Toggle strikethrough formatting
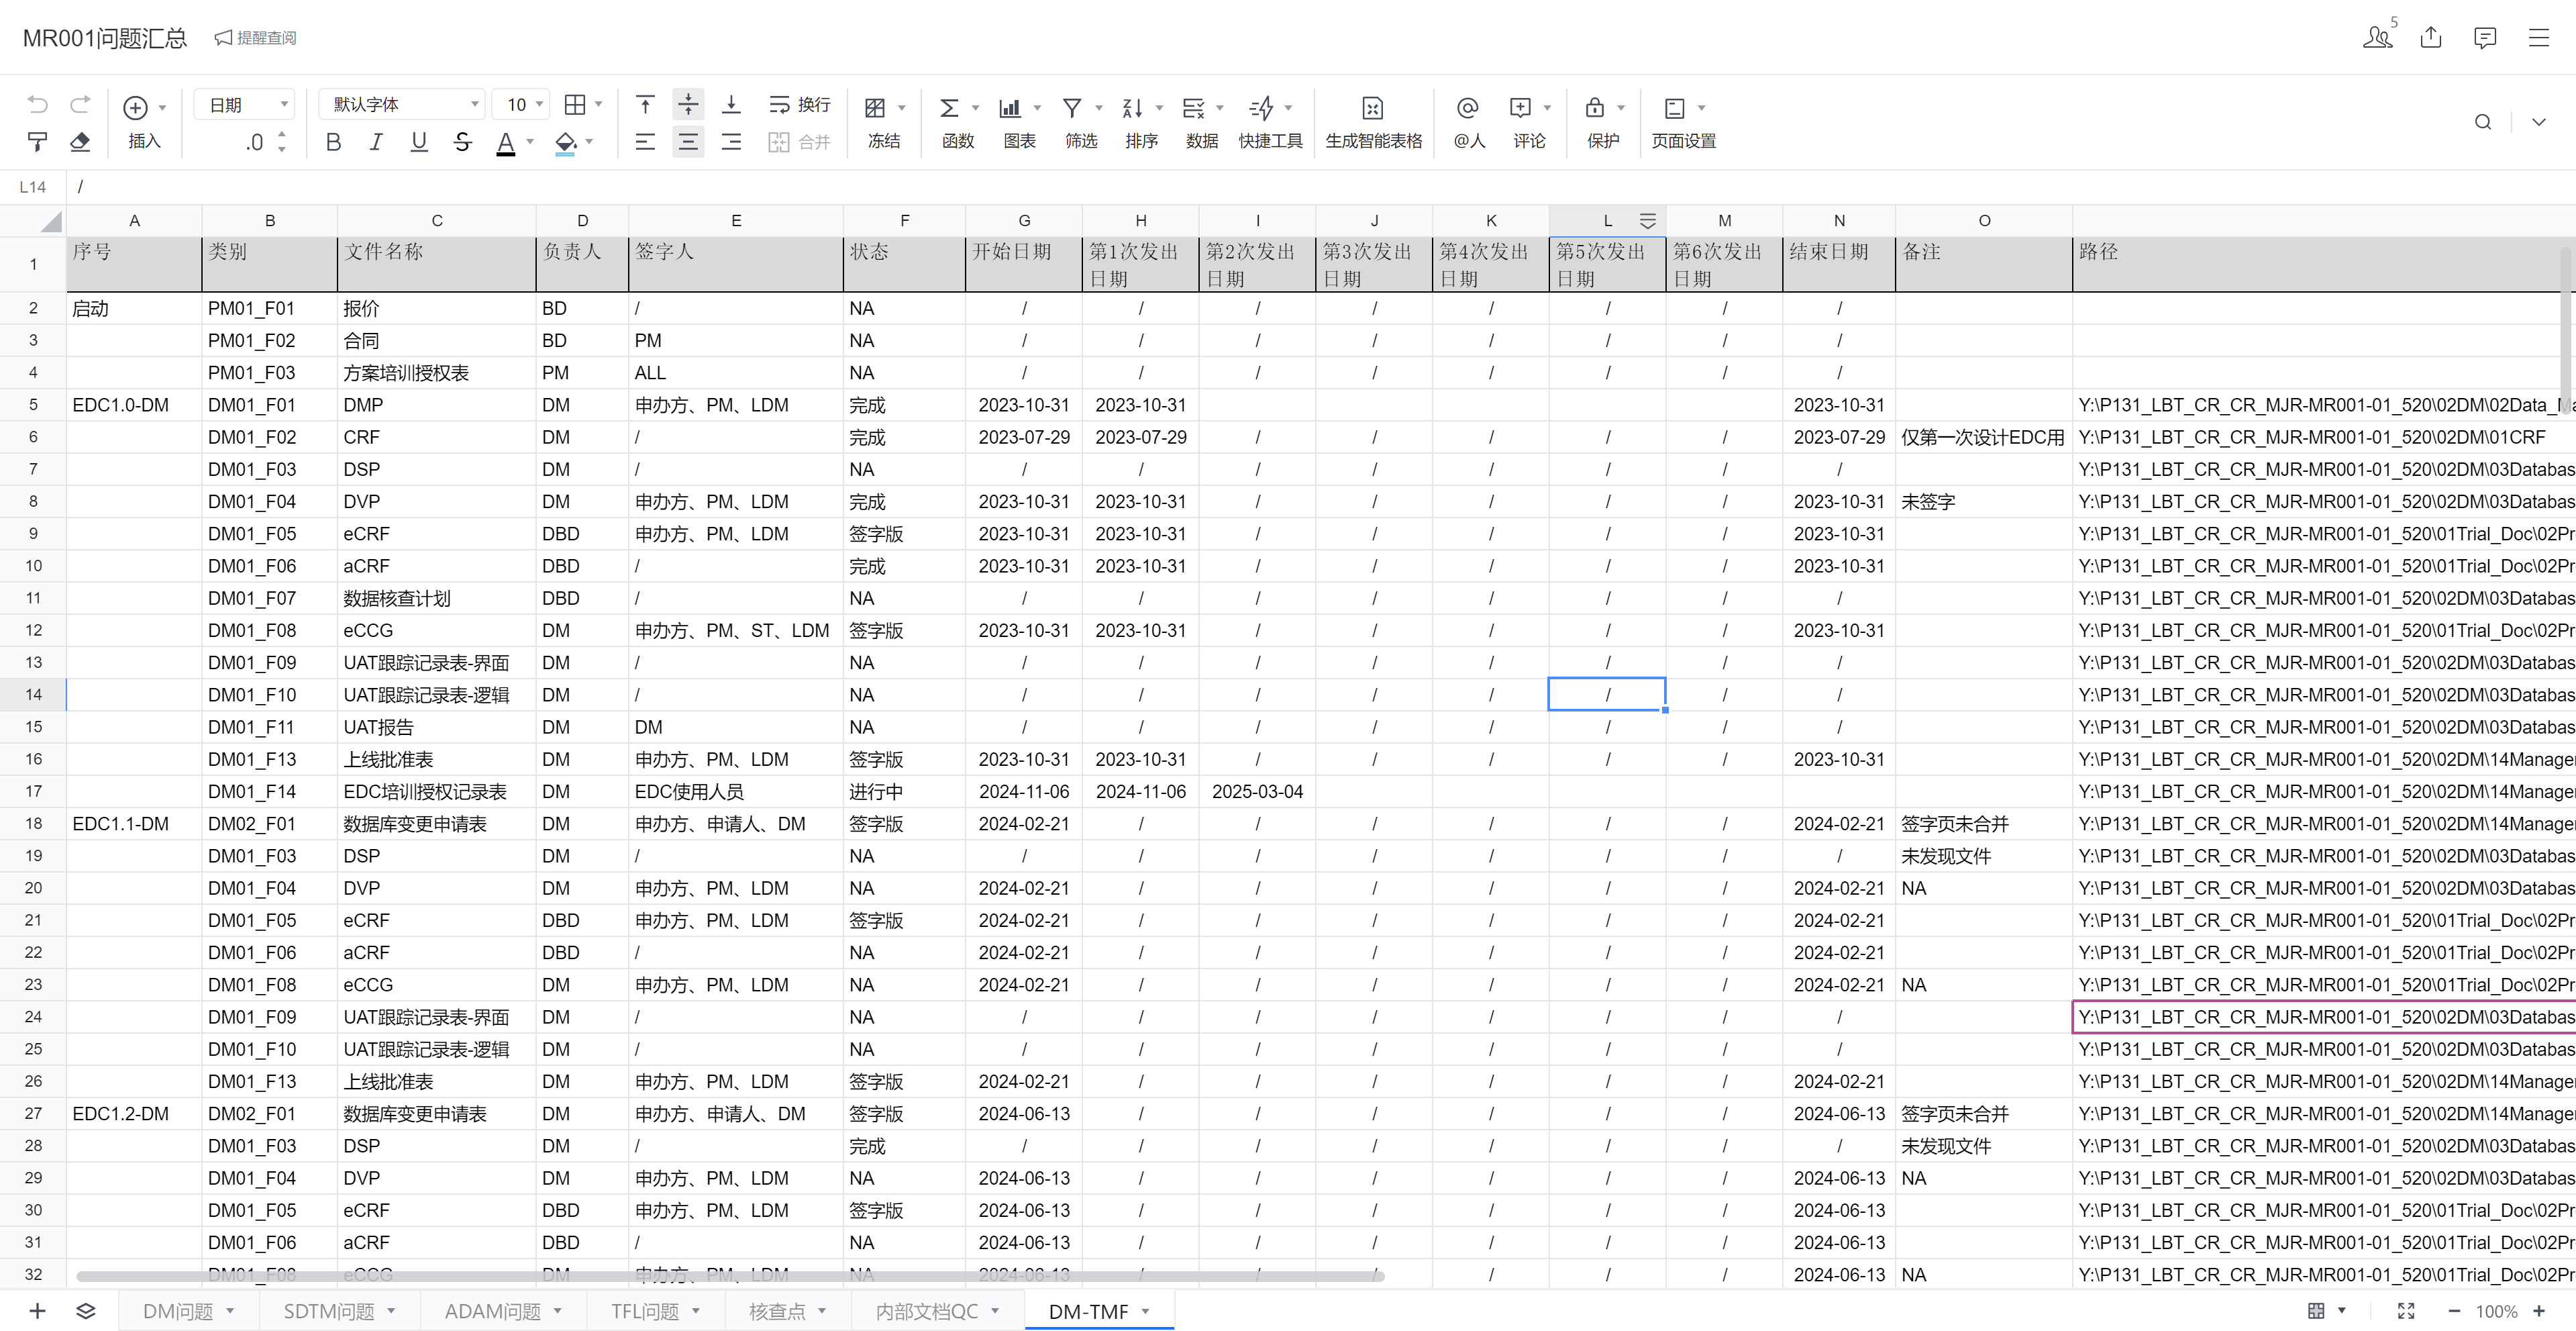Viewport: 2576px width, 1331px height. click(462, 142)
